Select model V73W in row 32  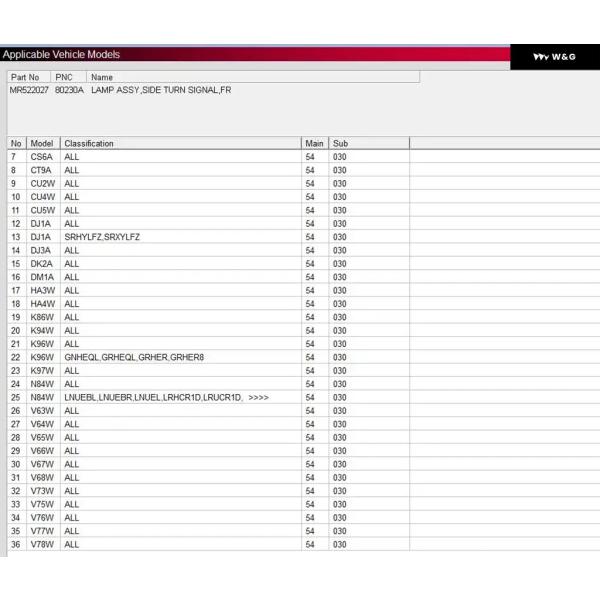coord(42,491)
